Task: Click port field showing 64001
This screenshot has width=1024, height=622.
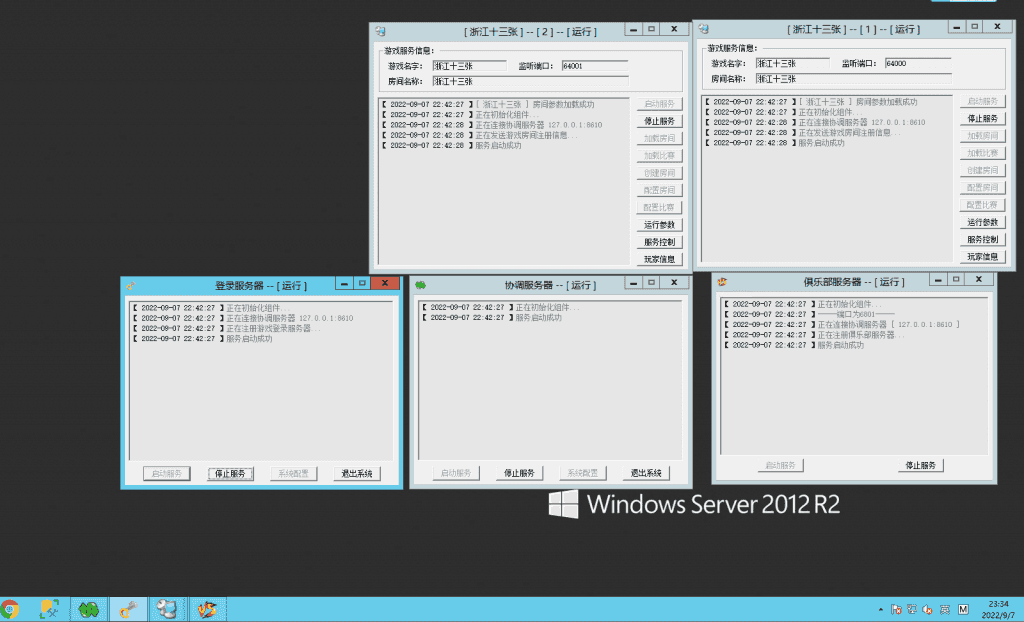Action: point(594,66)
